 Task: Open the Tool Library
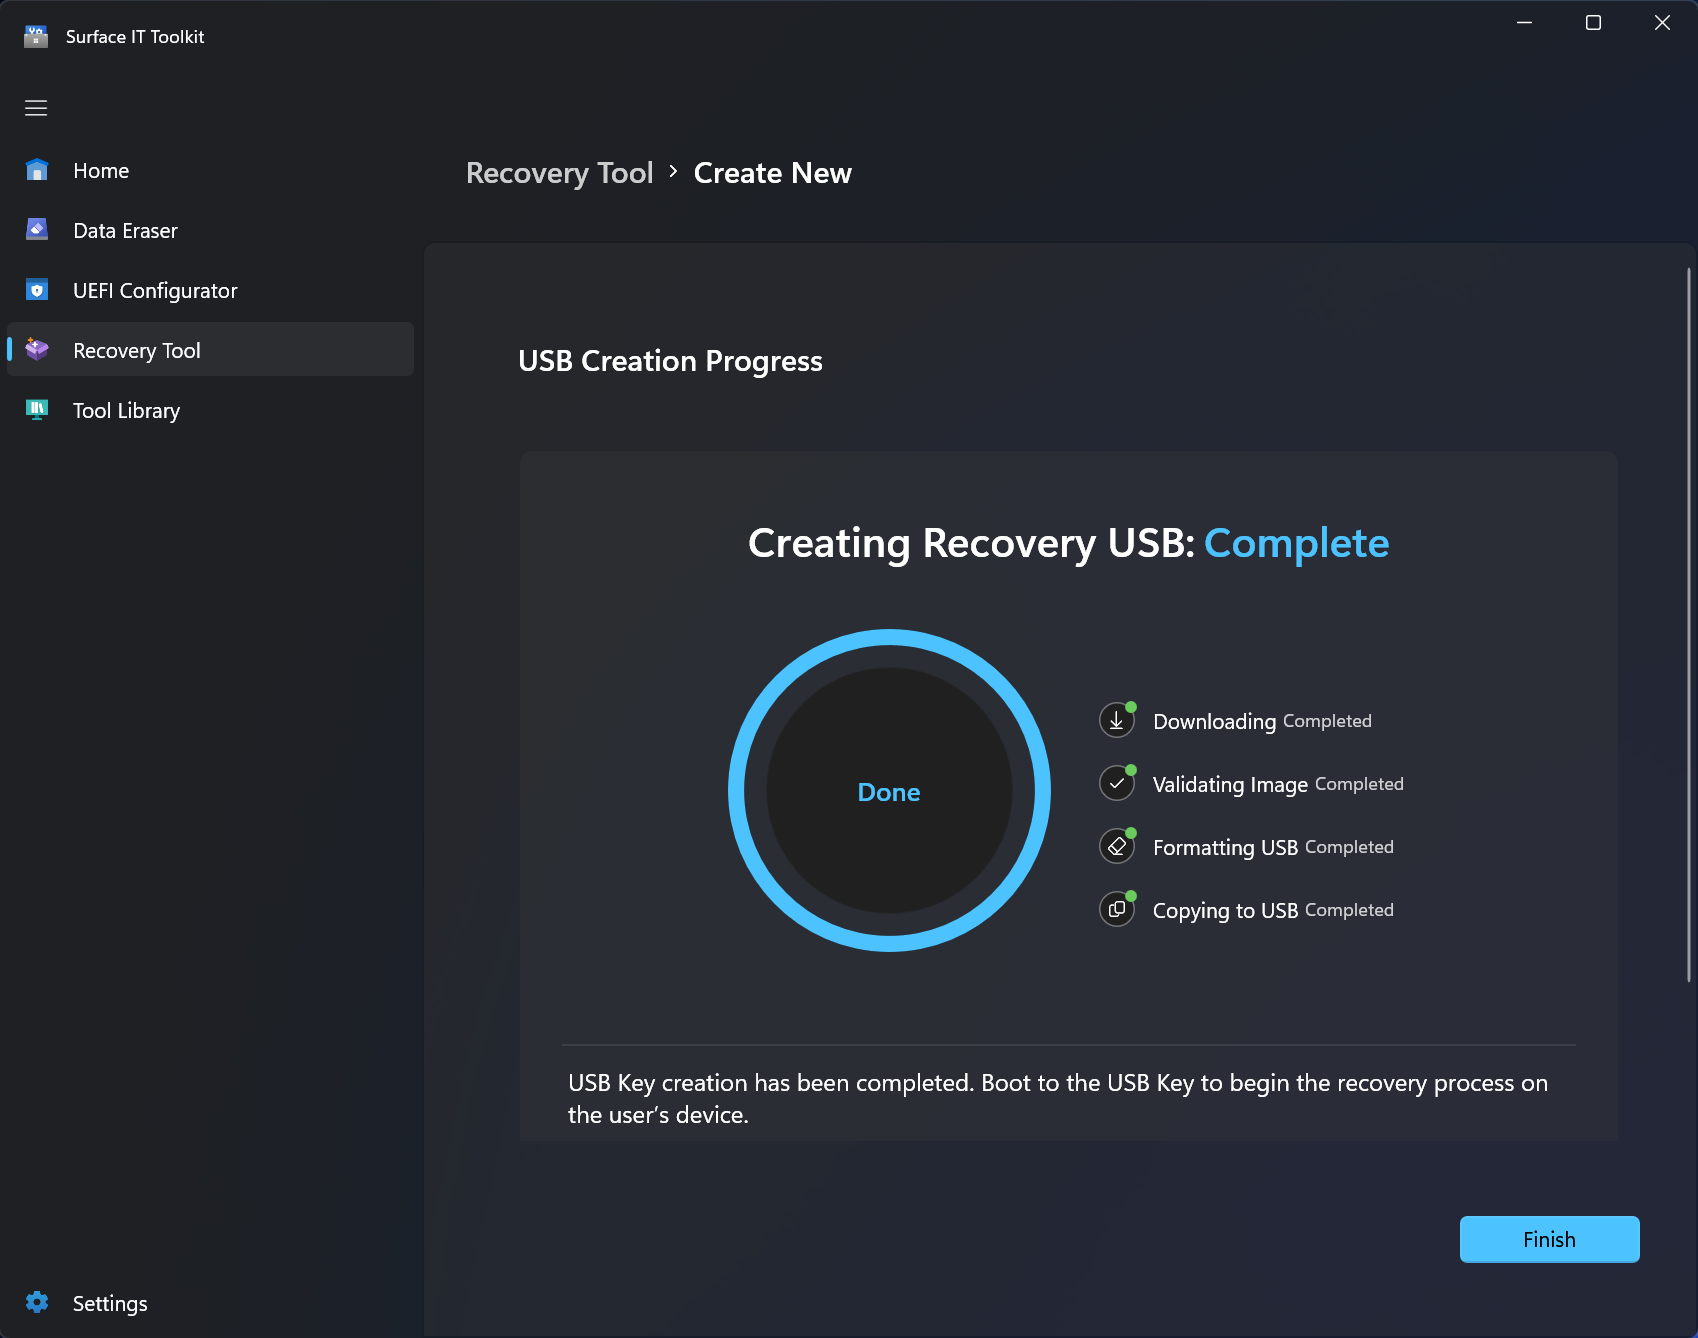[125, 410]
